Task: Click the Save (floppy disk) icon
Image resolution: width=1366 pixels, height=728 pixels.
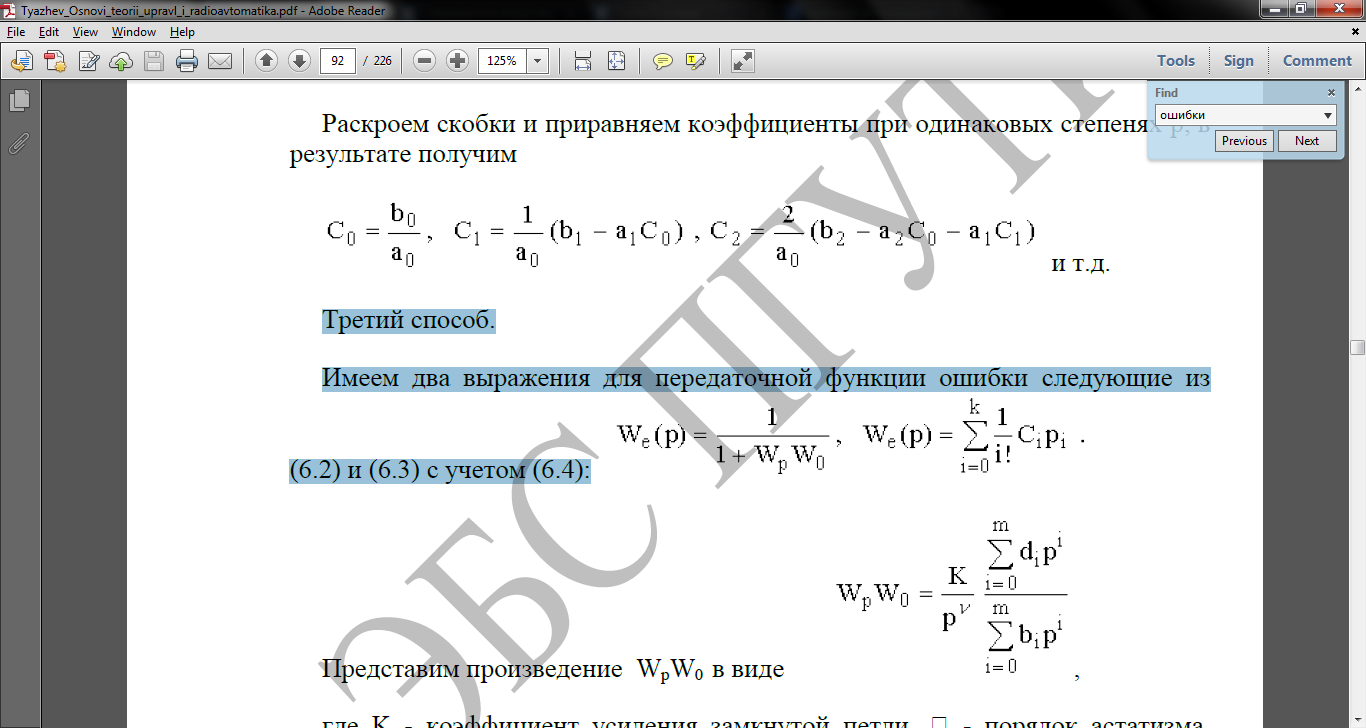Action: pos(154,61)
